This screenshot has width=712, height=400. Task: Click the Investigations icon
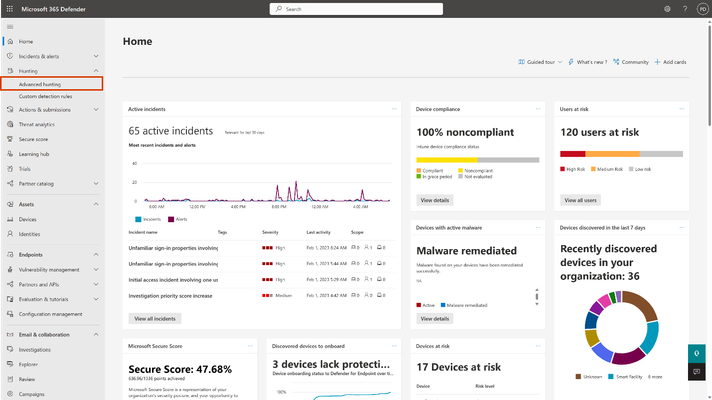(x=10, y=350)
